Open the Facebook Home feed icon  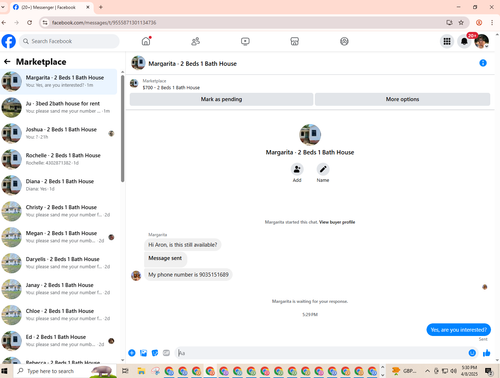point(146,41)
